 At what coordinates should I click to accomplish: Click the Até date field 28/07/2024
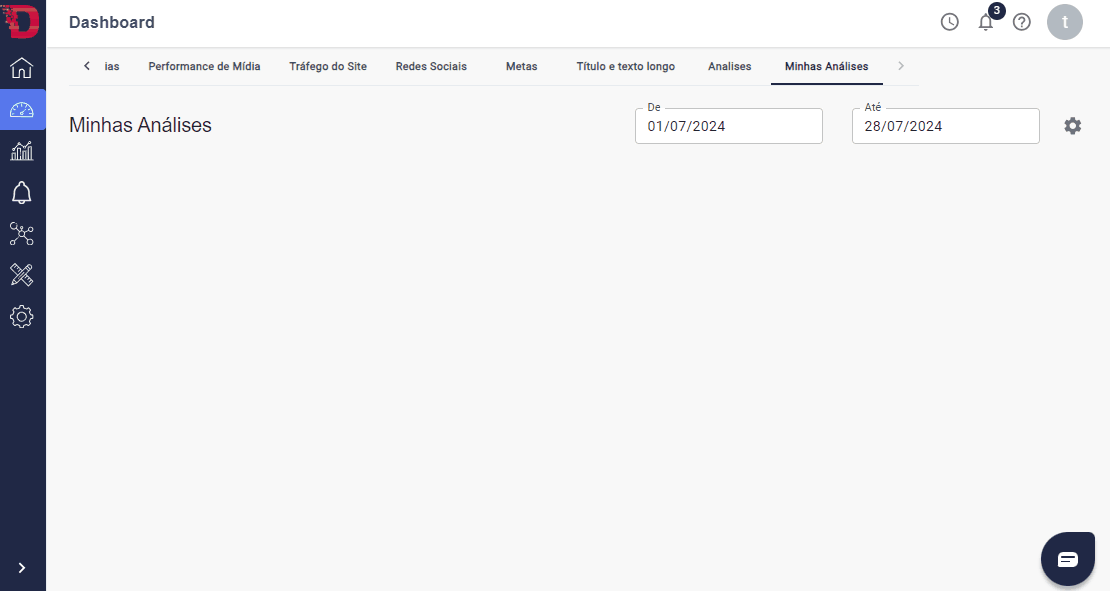tap(946, 126)
